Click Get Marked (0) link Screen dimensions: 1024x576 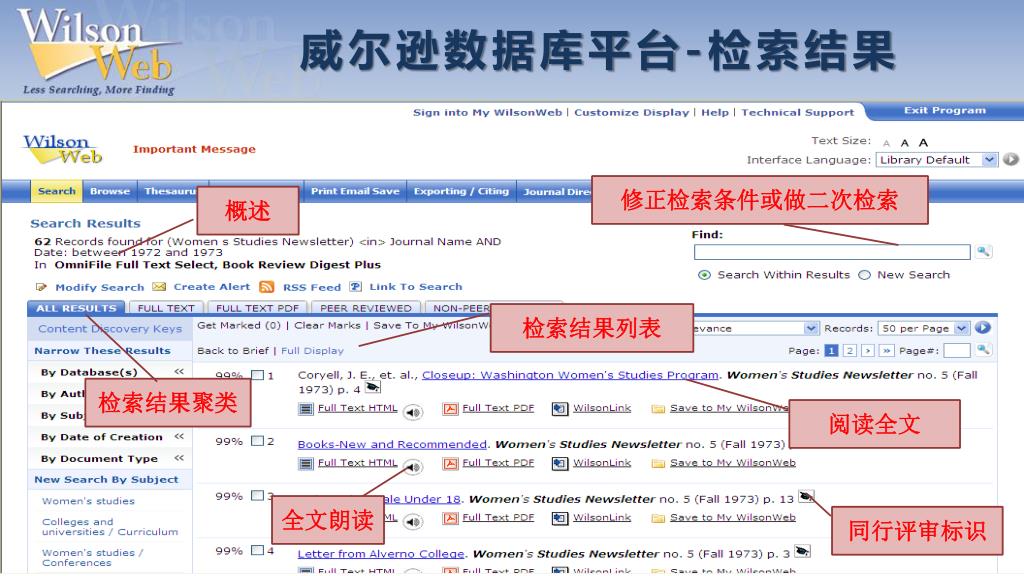[x=238, y=325]
